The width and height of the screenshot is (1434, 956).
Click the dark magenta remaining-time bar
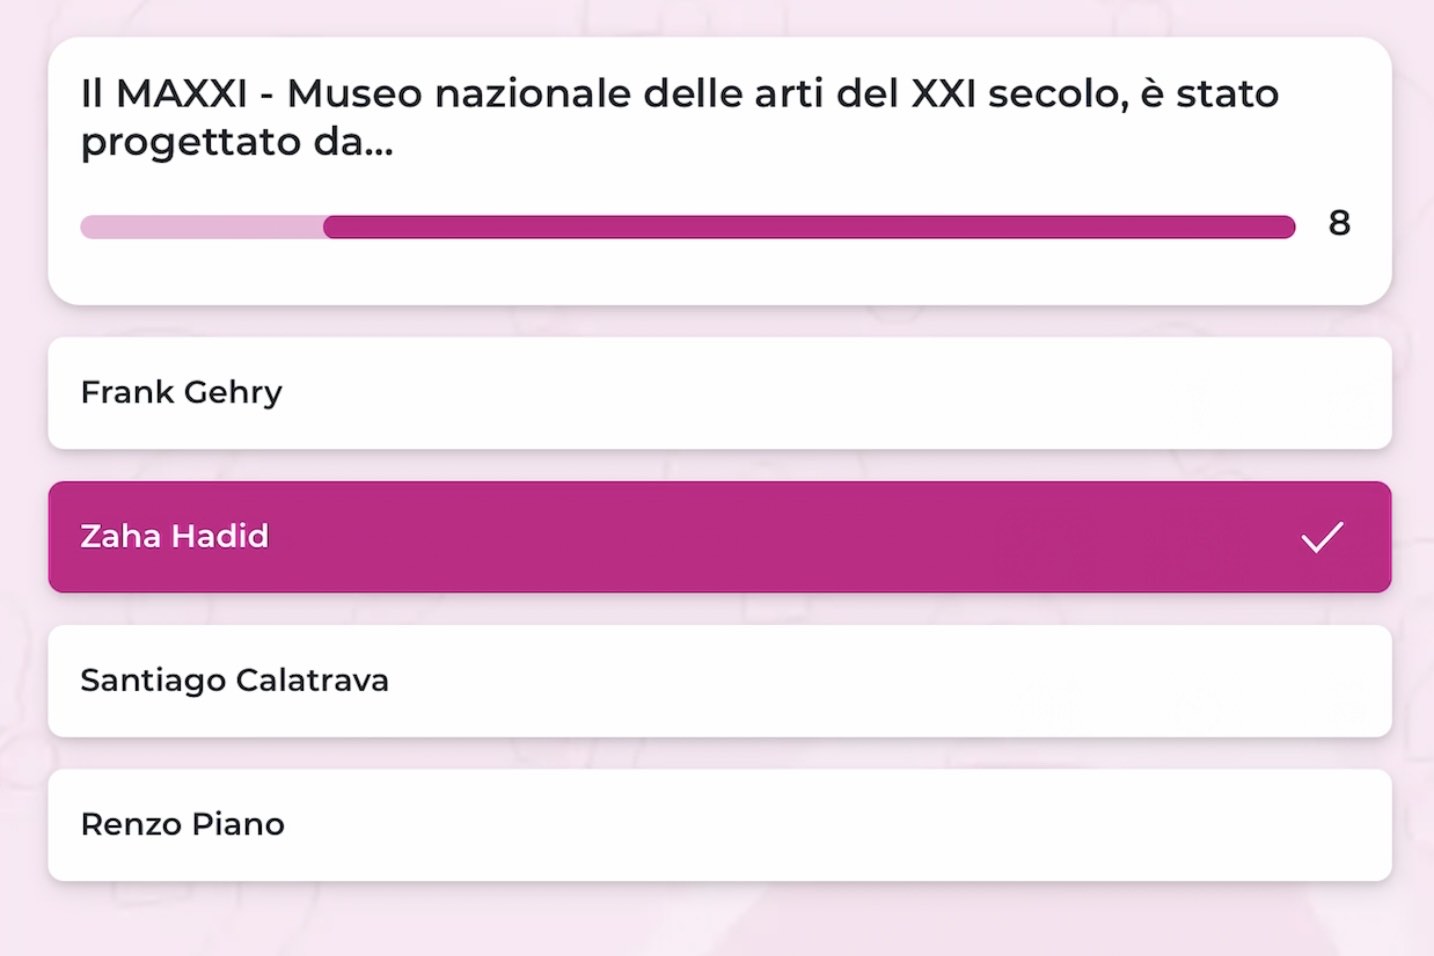[808, 227]
